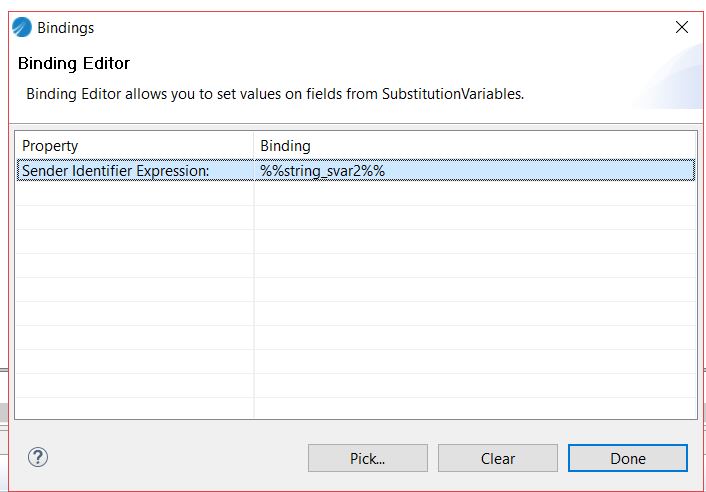
Task: Click the Binding Editor heading
Action: point(74,64)
